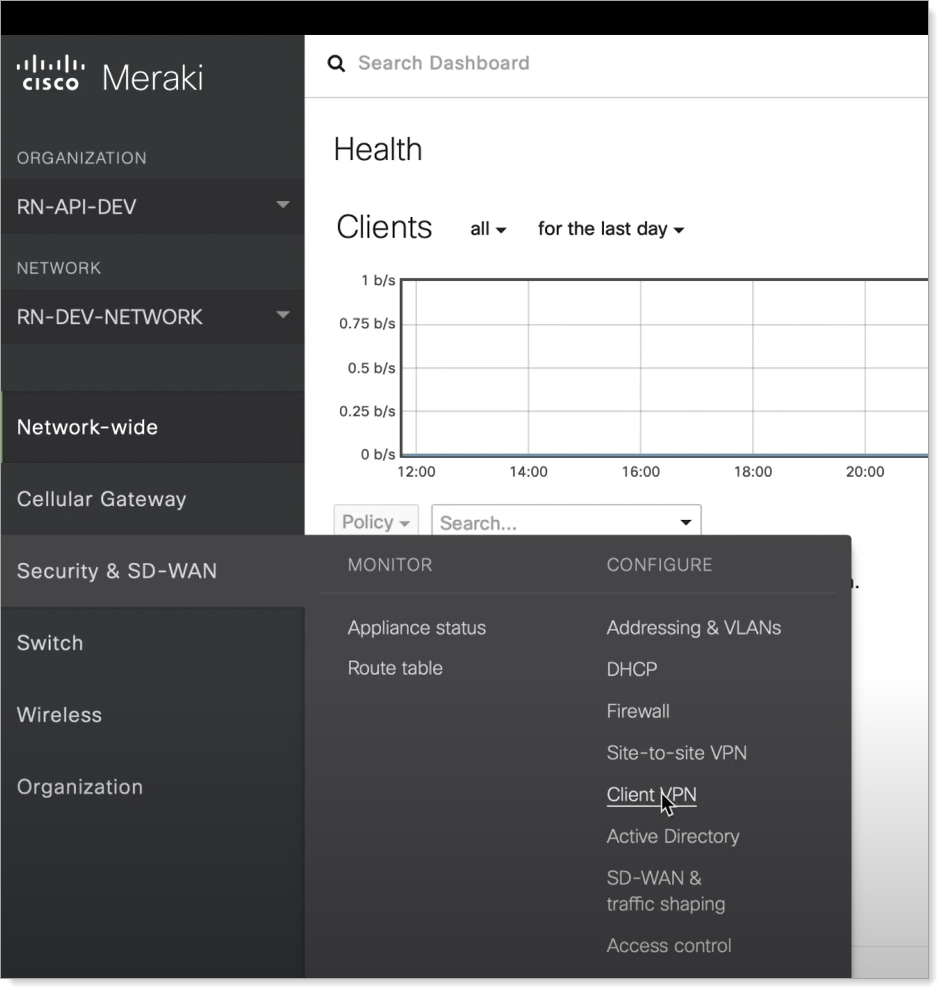Click the 0.5 b/s chart axis label

point(372,368)
